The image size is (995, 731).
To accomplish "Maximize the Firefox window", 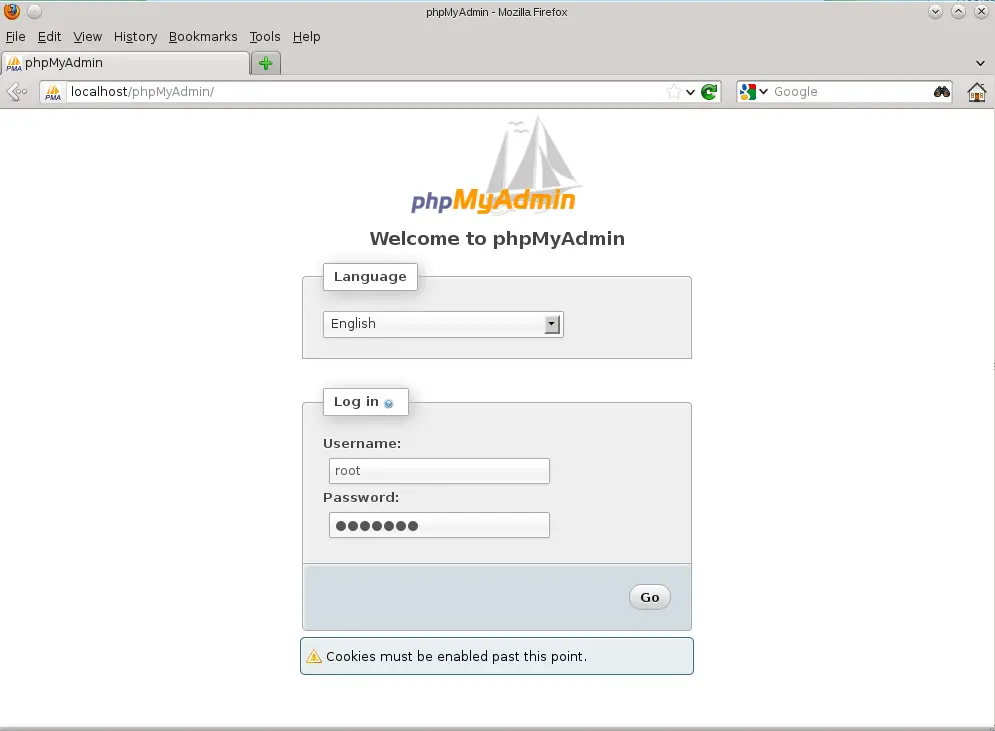I will [958, 11].
